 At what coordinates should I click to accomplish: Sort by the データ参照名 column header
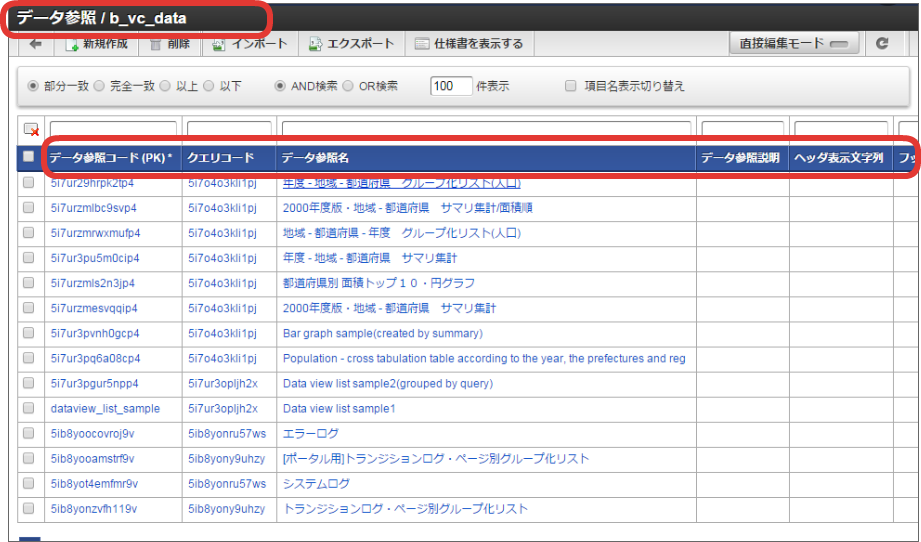coord(315,158)
